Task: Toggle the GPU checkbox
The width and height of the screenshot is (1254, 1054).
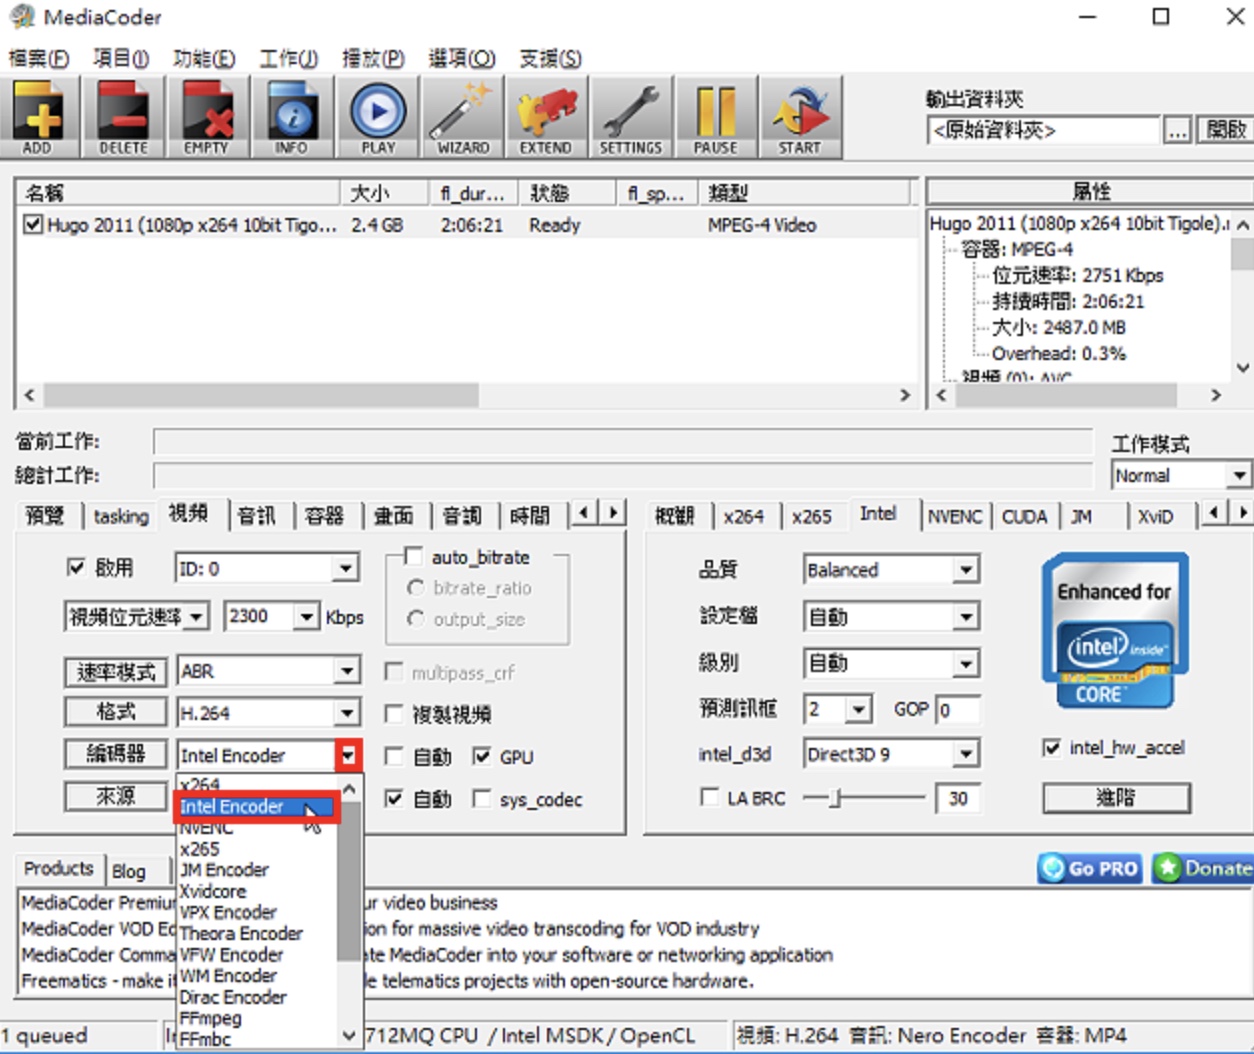Action: coord(482,756)
